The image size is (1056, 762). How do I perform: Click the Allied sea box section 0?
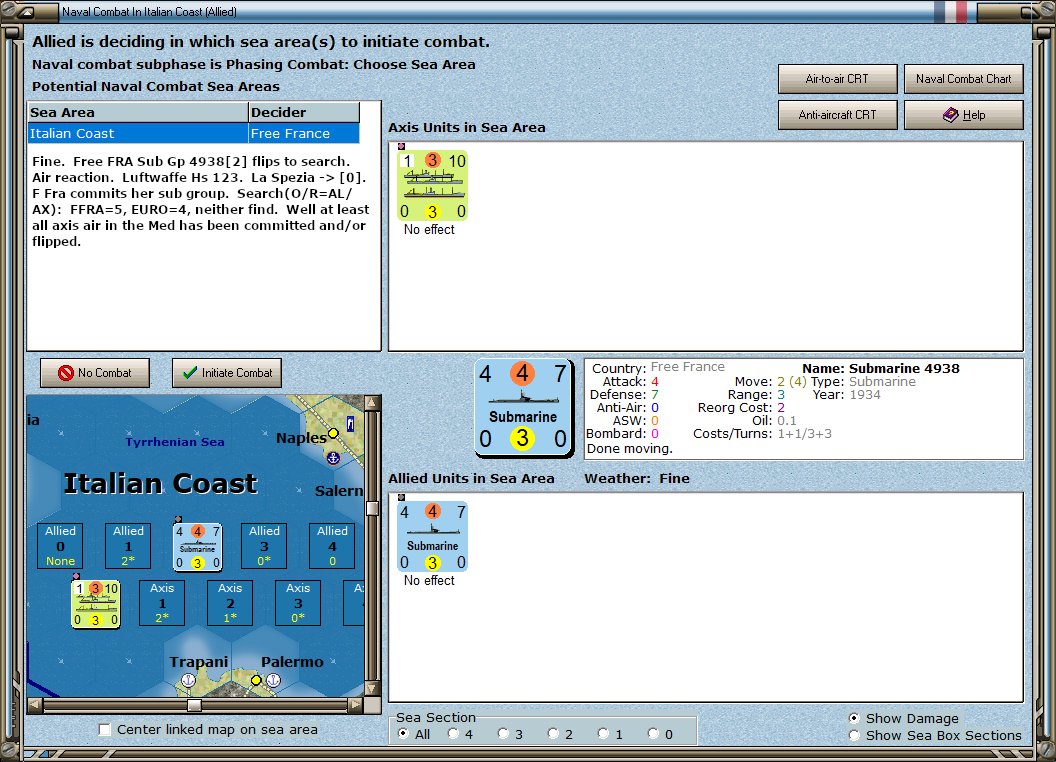click(x=61, y=546)
